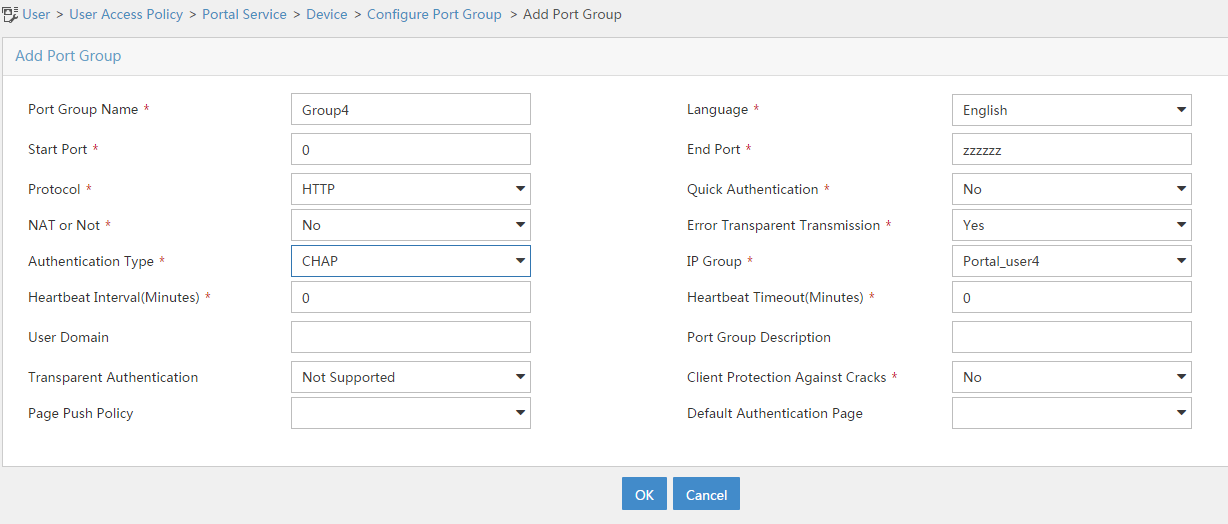Open Authentication Type dropdown showing CHAP
The height and width of the screenshot is (524, 1228).
click(x=411, y=261)
